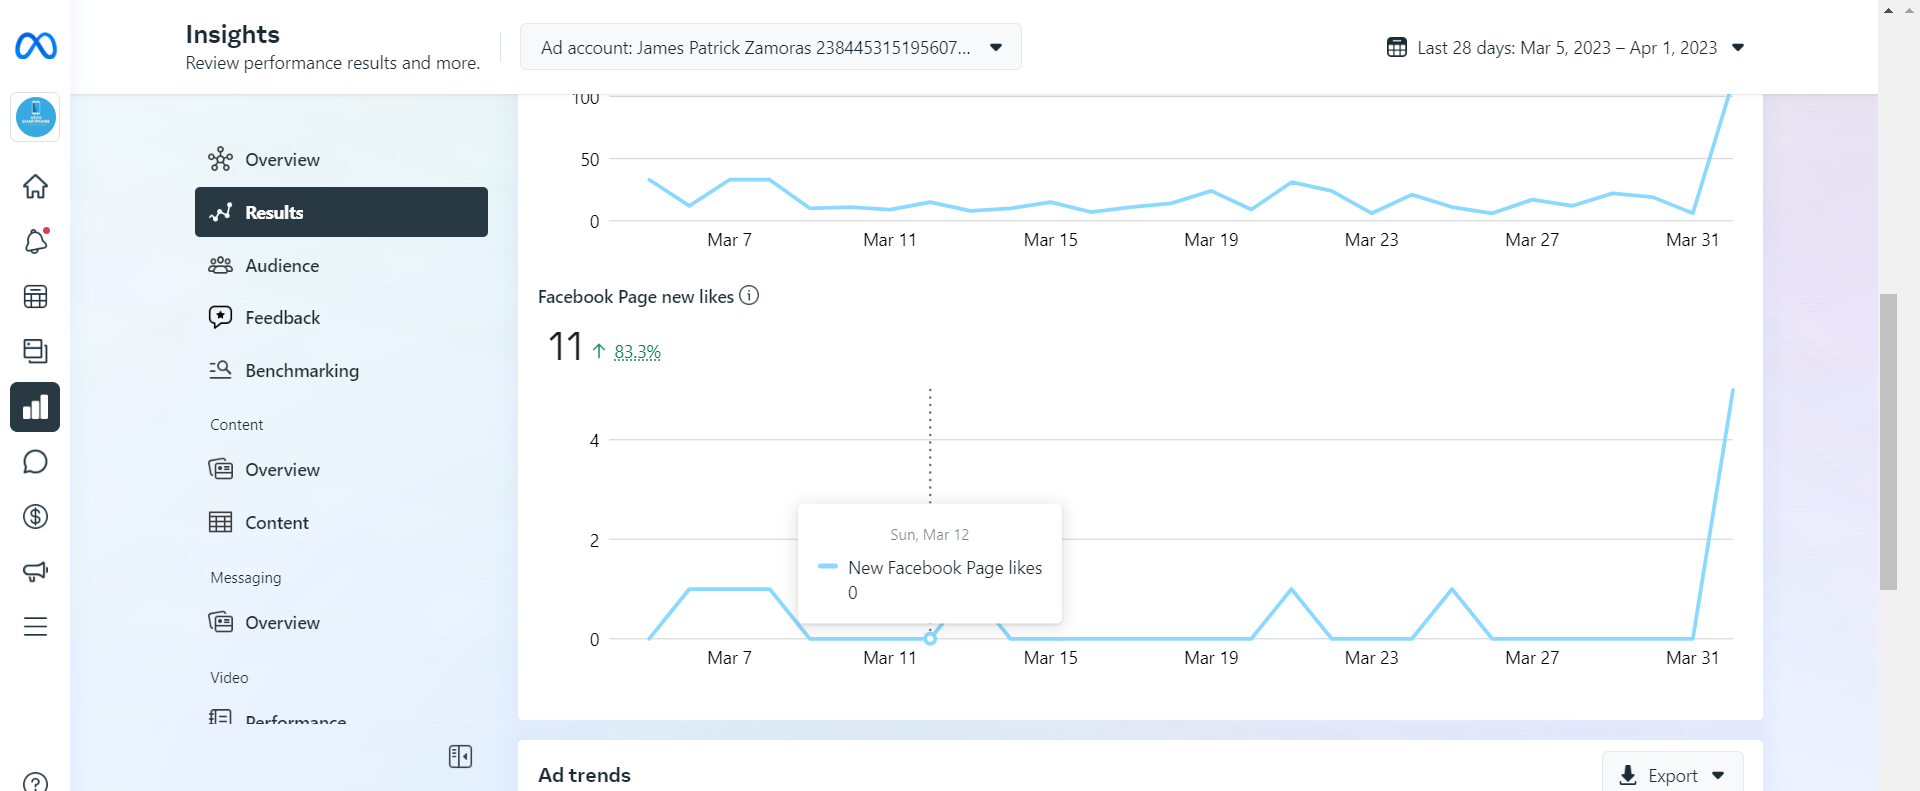Screen dimensions: 1920x791
Task: Open All tools hamburger menu icon
Action: [x=36, y=627]
